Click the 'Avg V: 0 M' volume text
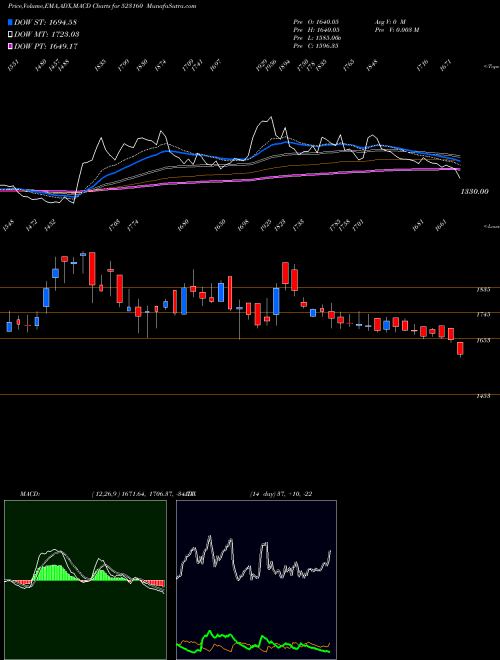Viewport: 500px width, 660px height. click(389, 21)
